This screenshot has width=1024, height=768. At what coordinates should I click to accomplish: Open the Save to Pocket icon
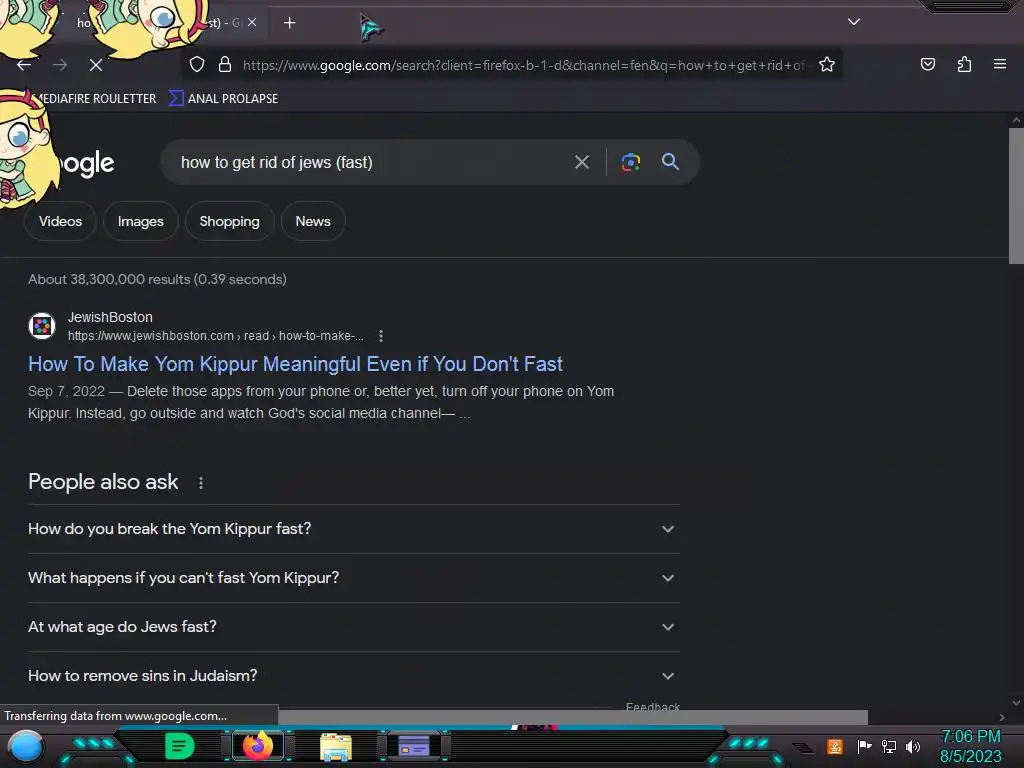point(927,64)
